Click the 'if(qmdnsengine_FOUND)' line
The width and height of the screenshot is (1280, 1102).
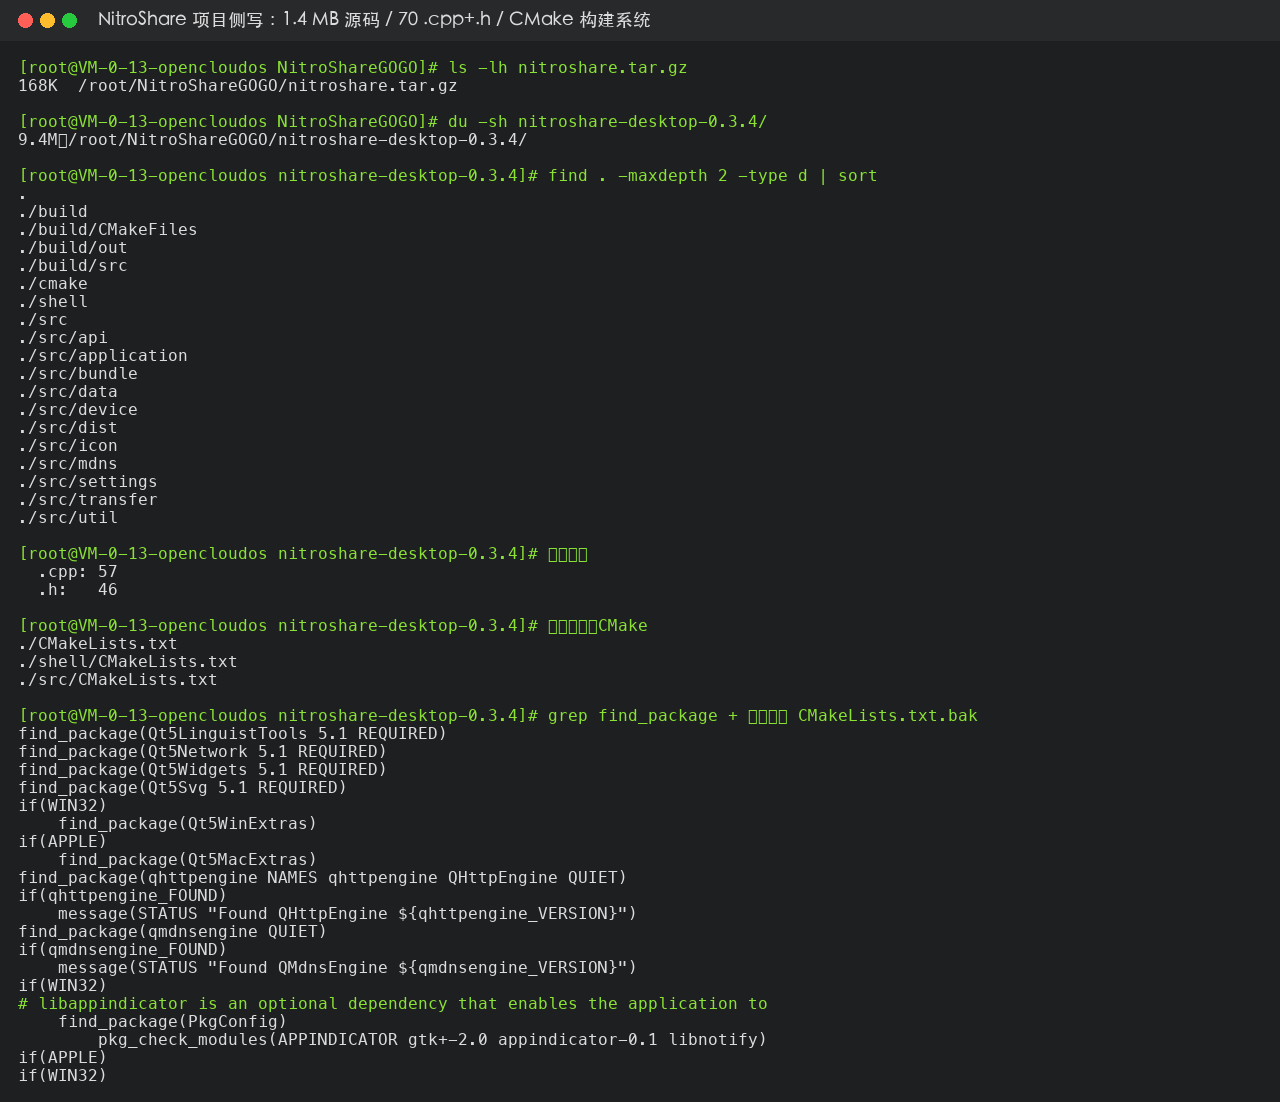pos(123,950)
